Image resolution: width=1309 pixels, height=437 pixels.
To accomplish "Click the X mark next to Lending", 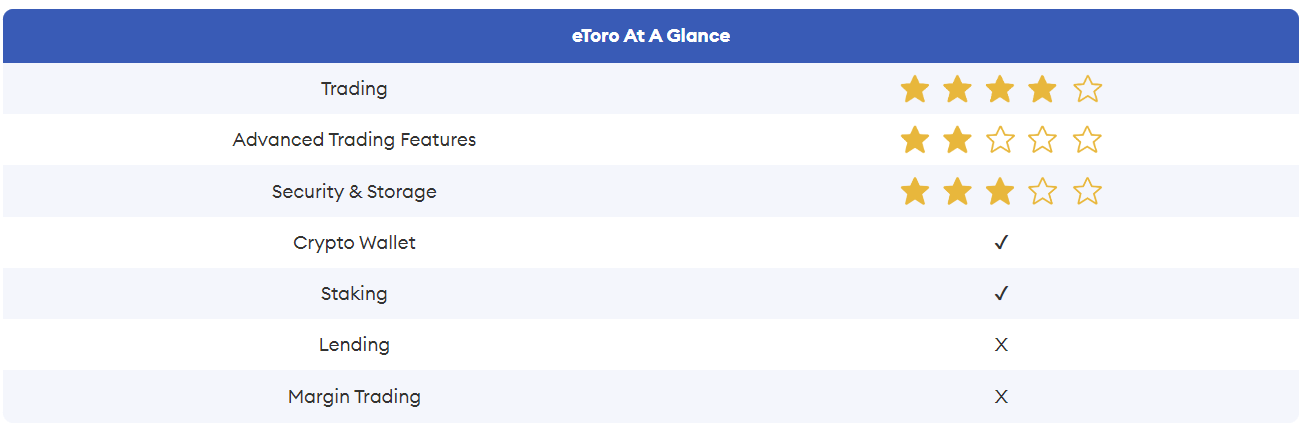I will pyautogui.click(x=1001, y=345).
